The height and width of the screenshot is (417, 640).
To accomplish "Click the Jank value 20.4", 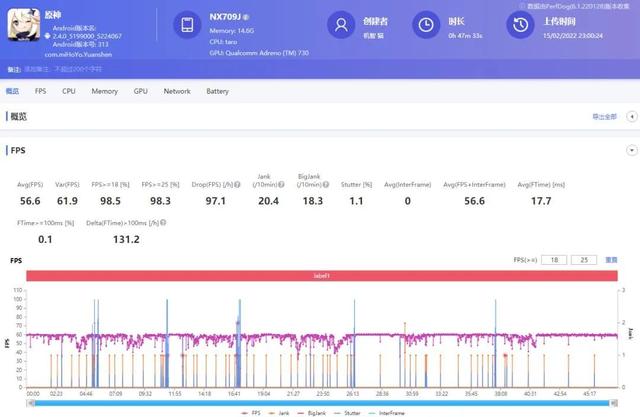I will (268, 201).
